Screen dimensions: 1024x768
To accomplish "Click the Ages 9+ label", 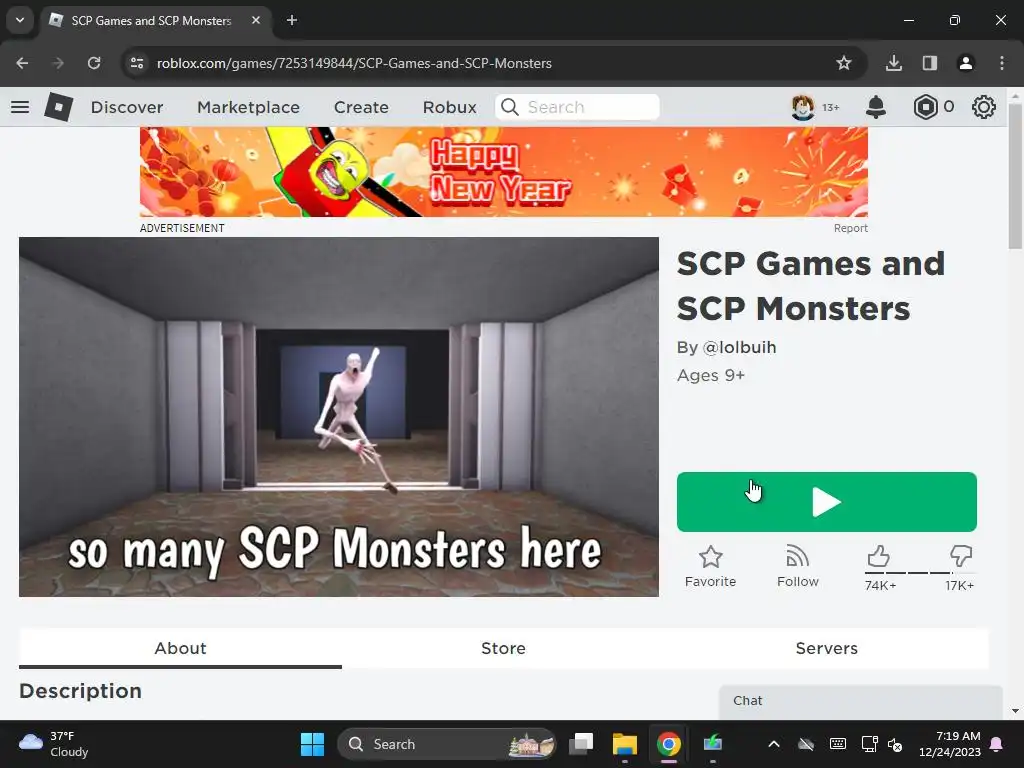I will tap(711, 376).
